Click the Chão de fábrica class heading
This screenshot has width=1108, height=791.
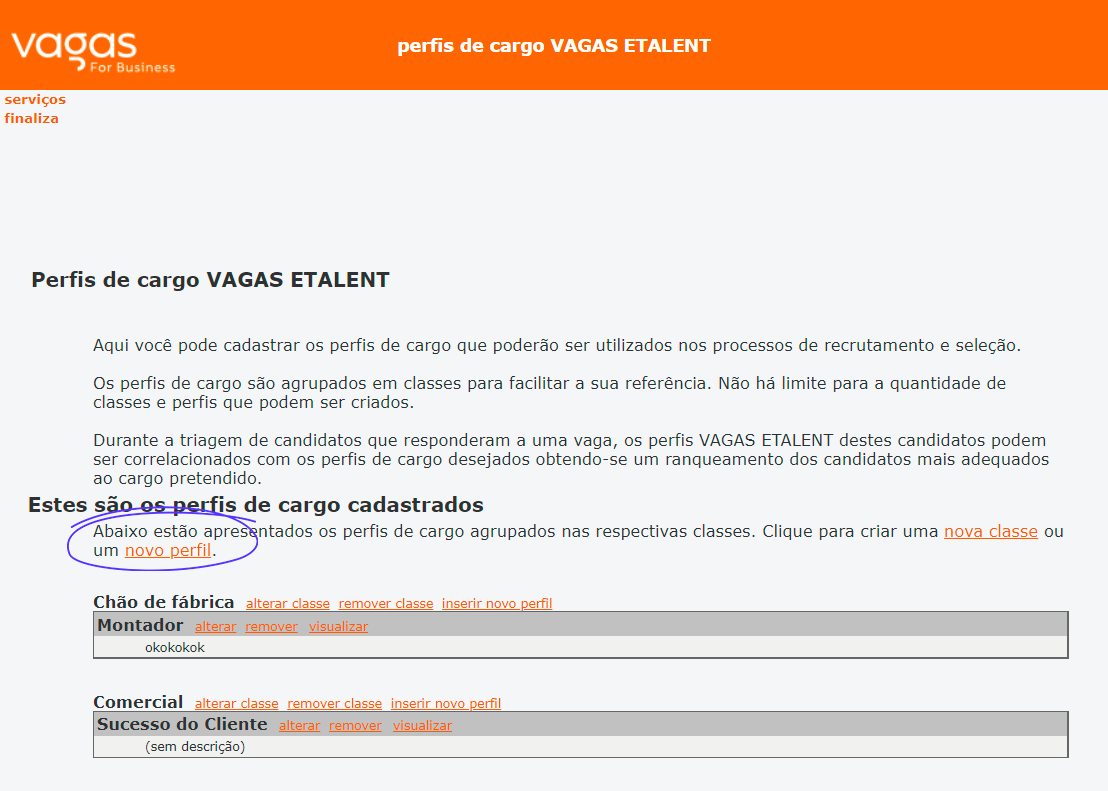pyautogui.click(x=164, y=602)
